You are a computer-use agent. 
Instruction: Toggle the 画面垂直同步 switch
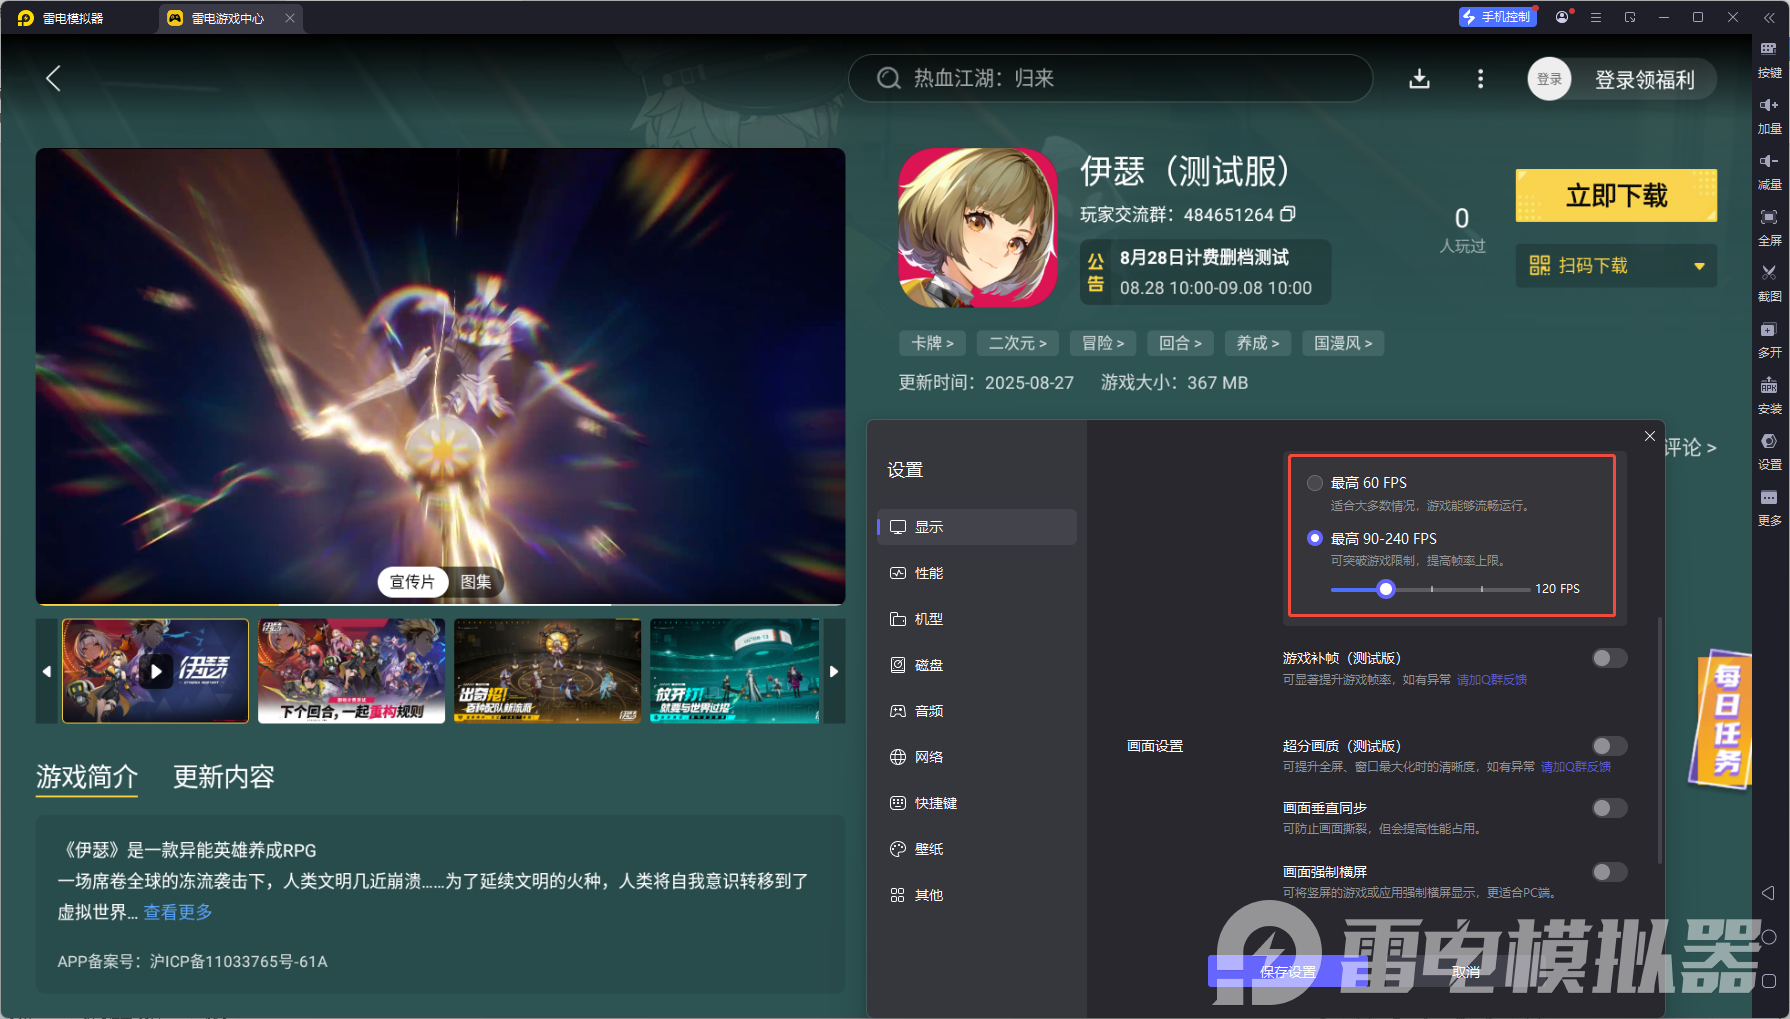tap(1610, 808)
